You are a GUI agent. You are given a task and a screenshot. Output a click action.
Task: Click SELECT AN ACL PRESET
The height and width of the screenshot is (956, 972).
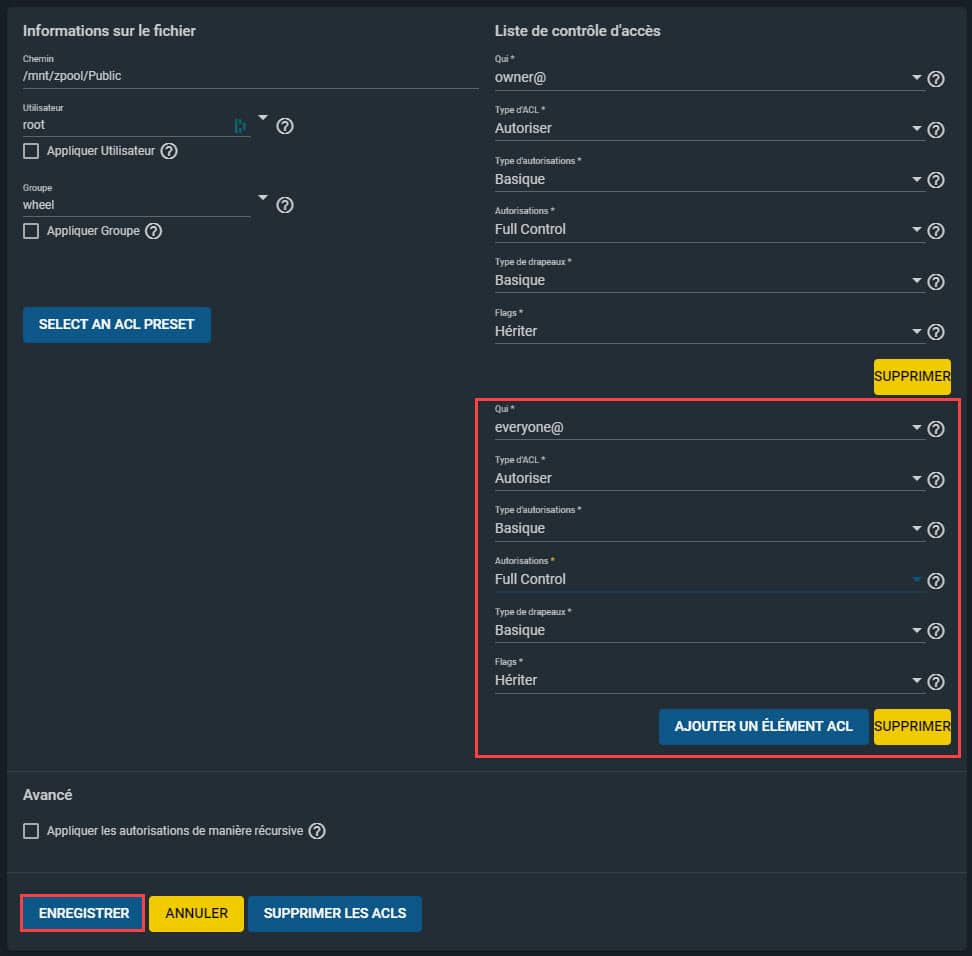(x=117, y=324)
